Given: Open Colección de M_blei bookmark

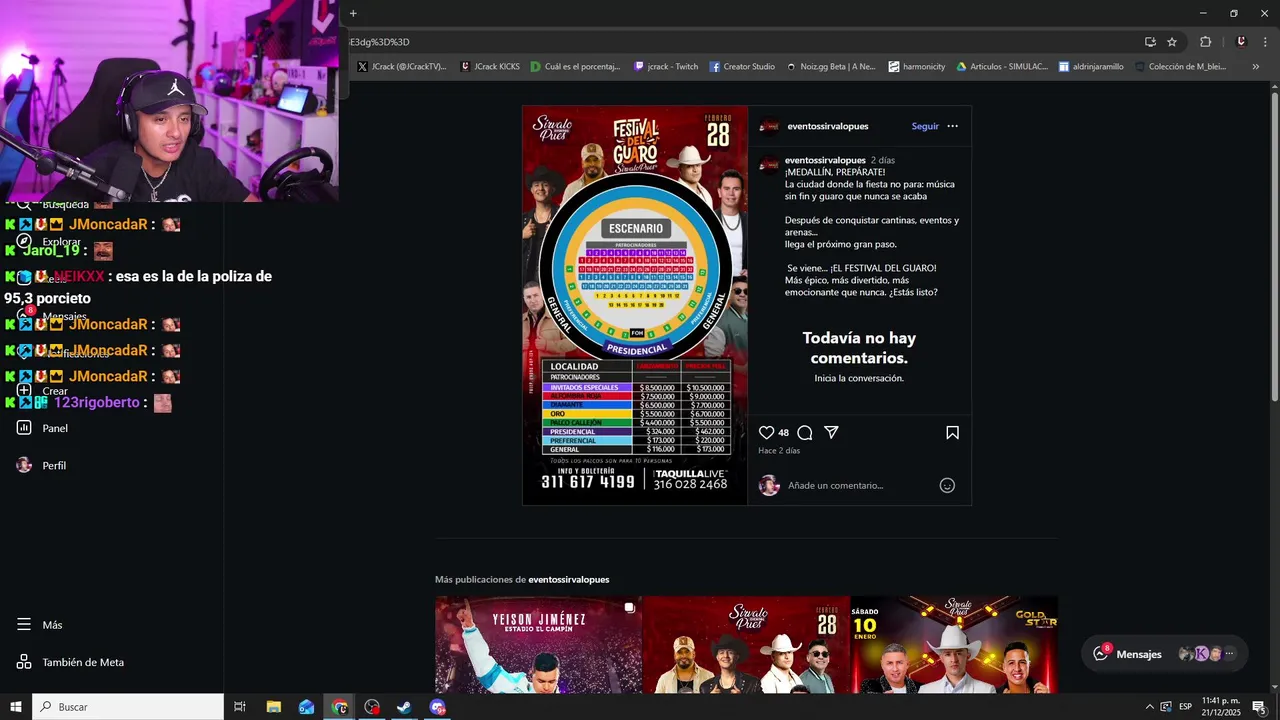Looking at the screenshot, I should point(1180,67).
